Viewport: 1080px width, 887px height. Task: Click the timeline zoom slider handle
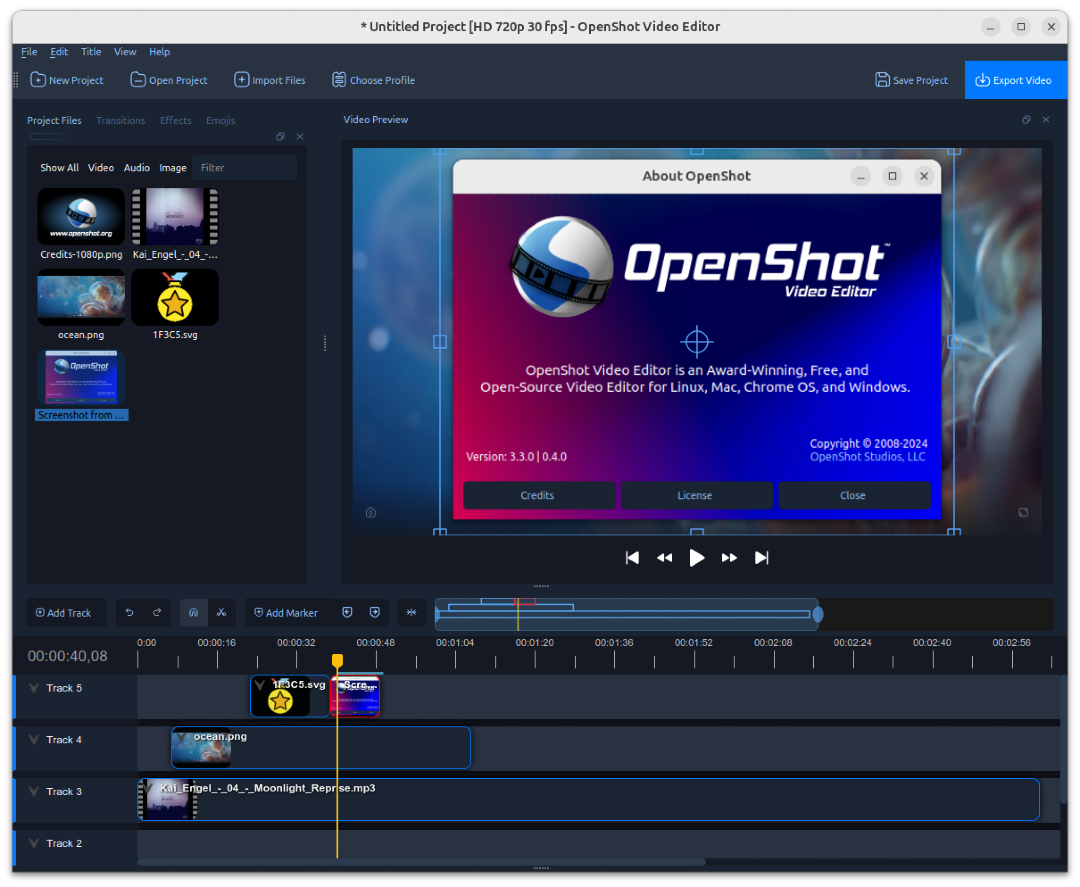pos(819,614)
